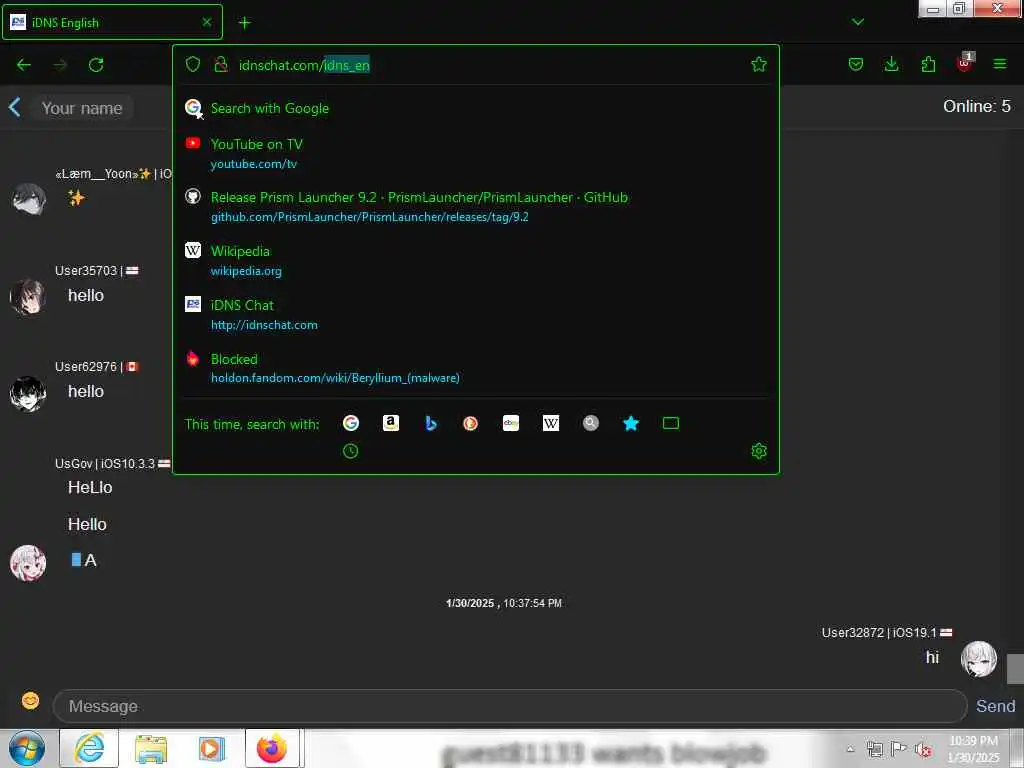Pick the iDNS Chat suggestion
Screen dimensions: 1024x768
[x=475, y=315]
